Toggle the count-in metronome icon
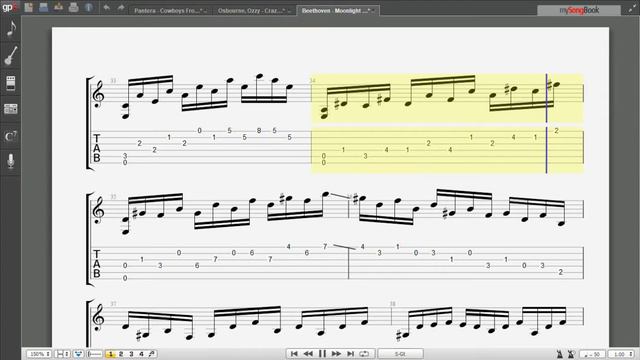The image size is (640, 360). pos(571,354)
